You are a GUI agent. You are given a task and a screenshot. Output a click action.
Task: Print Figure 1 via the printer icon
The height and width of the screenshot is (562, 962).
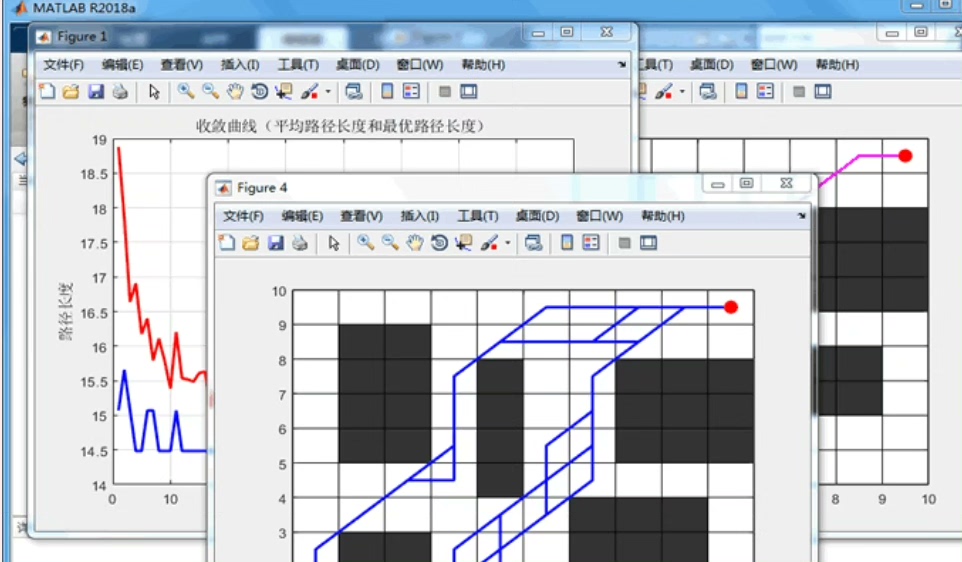[x=120, y=91]
